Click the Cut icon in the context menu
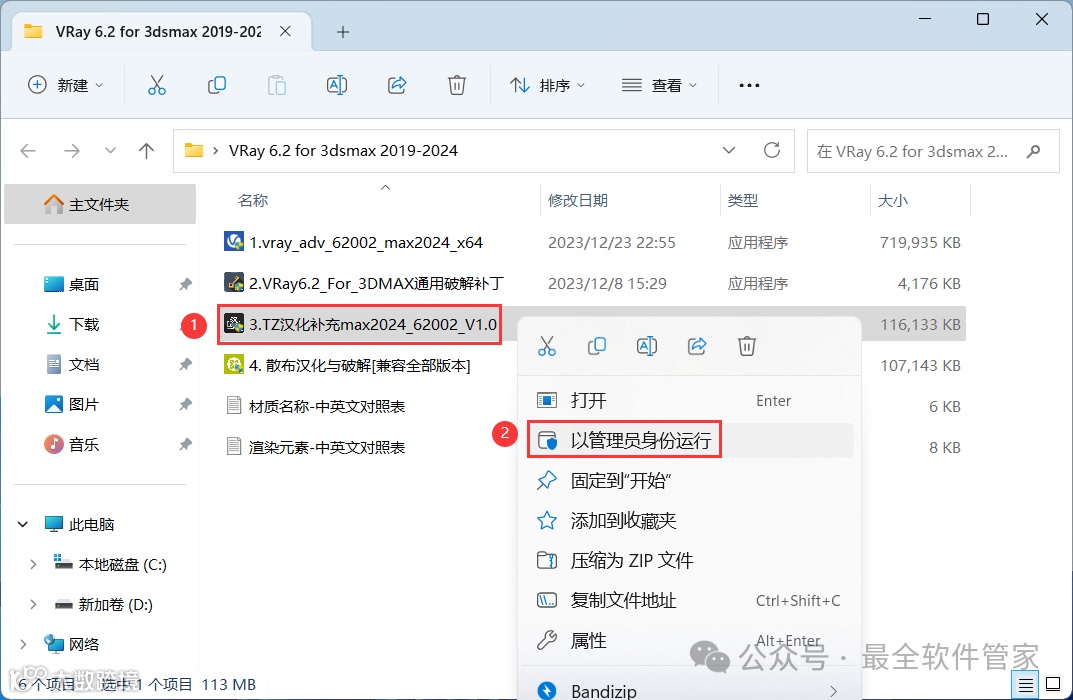 pos(547,346)
